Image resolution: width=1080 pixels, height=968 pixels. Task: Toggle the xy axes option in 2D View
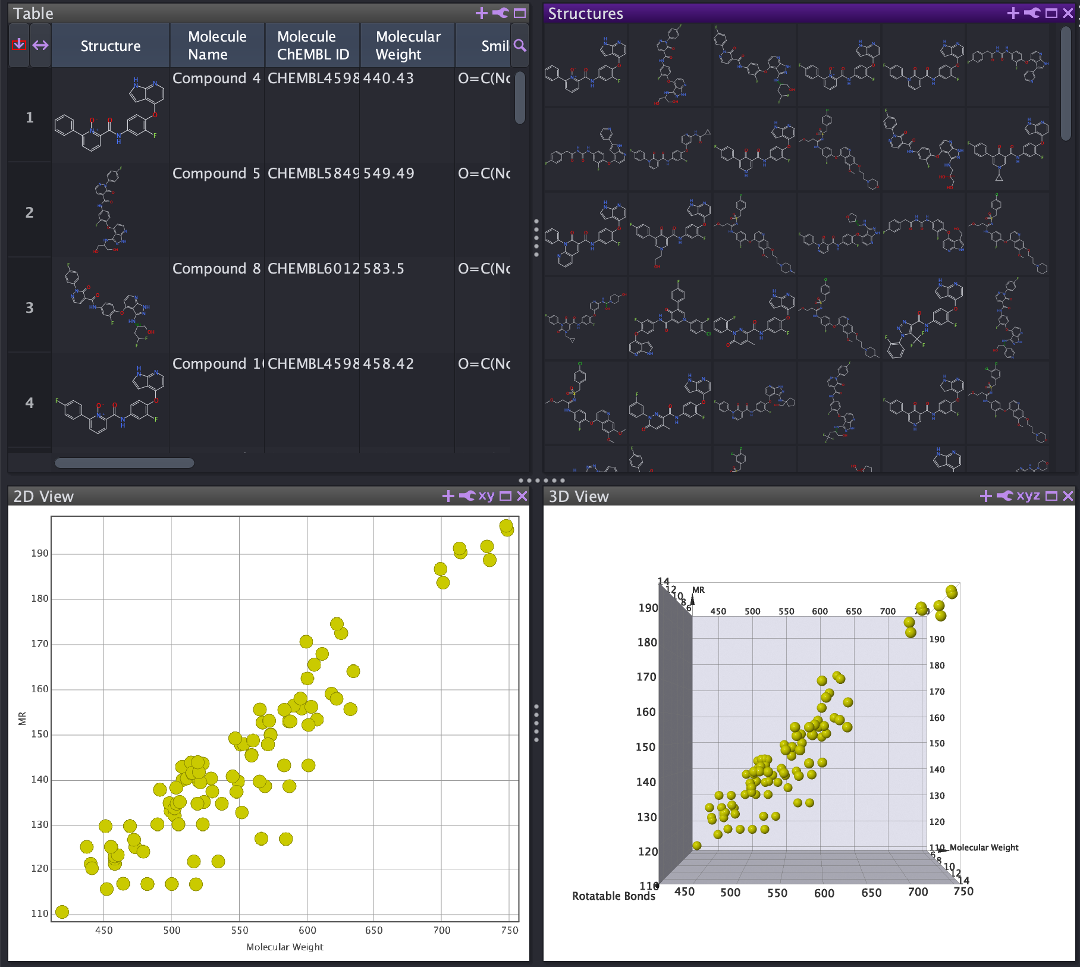pos(487,496)
